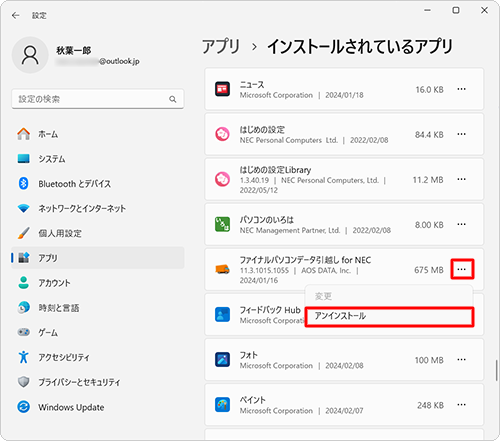
Task: Open 個人用設定 category
Action: pyautogui.click(x=98, y=233)
